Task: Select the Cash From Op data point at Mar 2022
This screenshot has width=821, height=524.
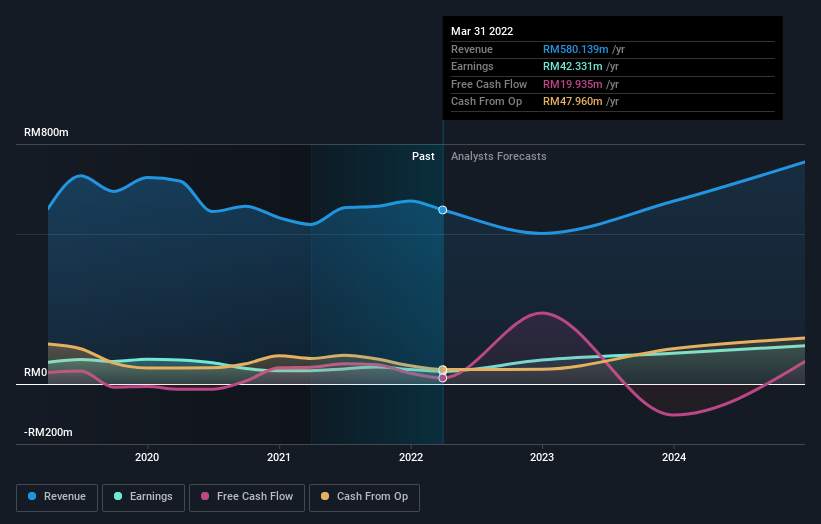Action: pyautogui.click(x=442, y=370)
